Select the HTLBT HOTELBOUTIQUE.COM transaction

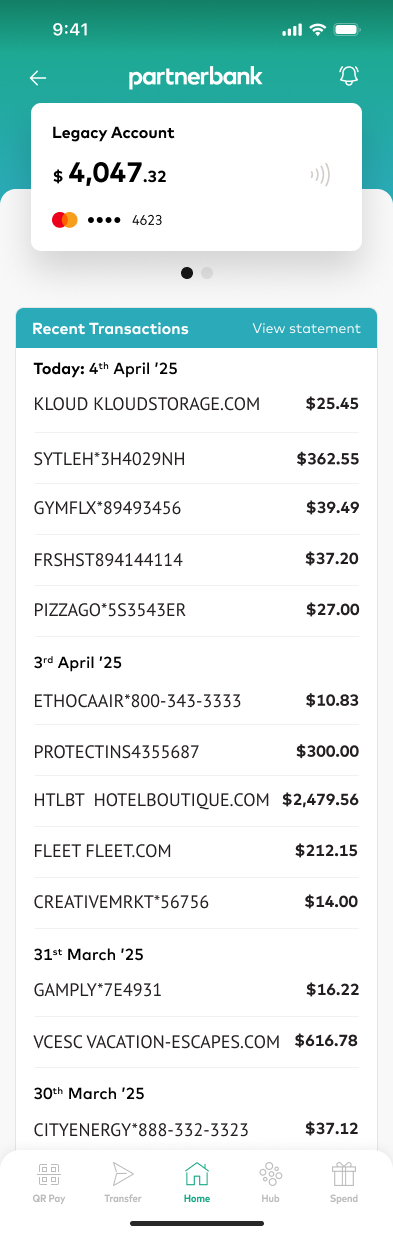(x=196, y=800)
